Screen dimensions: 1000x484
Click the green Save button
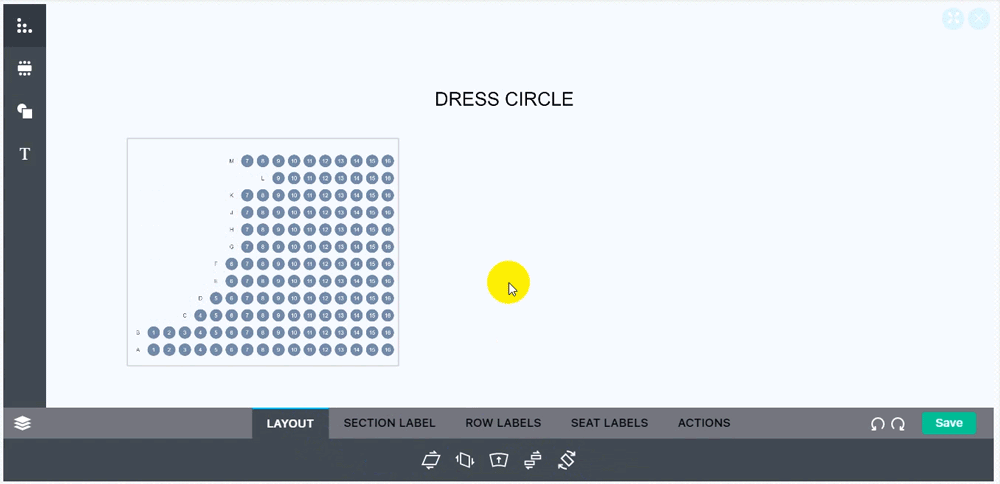949,423
